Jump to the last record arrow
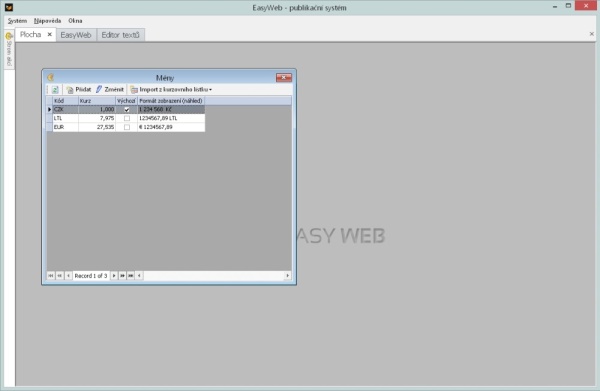This screenshot has height=391, width=600. tap(131, 275)
